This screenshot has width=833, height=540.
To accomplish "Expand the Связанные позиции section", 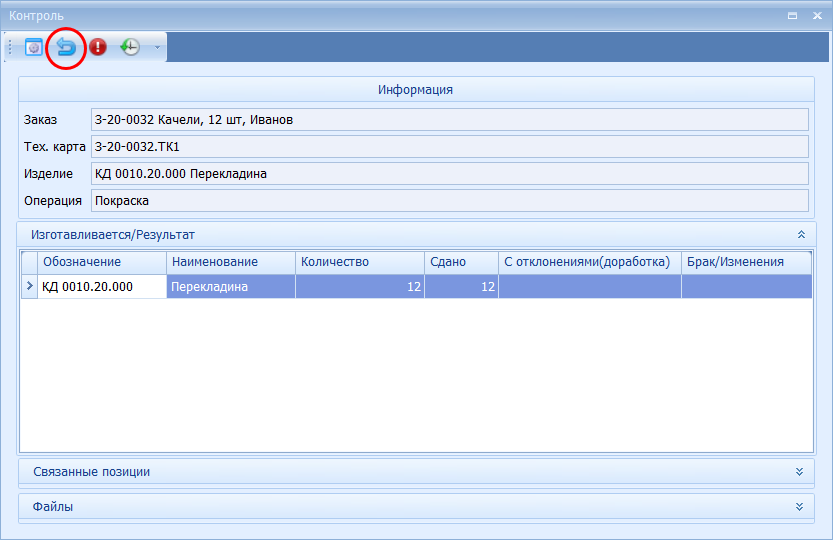I will [799, 471].
